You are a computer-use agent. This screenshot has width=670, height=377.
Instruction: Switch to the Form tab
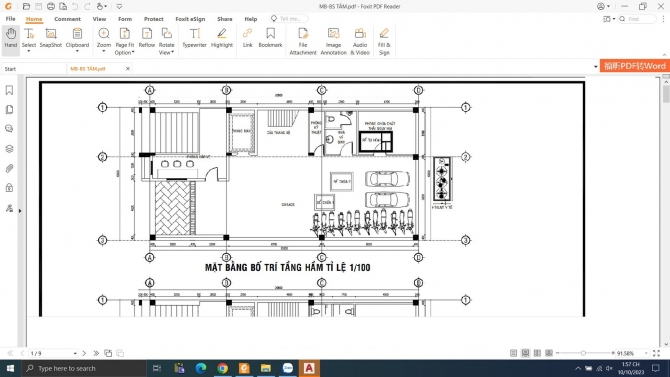click(x=125, y=19)
